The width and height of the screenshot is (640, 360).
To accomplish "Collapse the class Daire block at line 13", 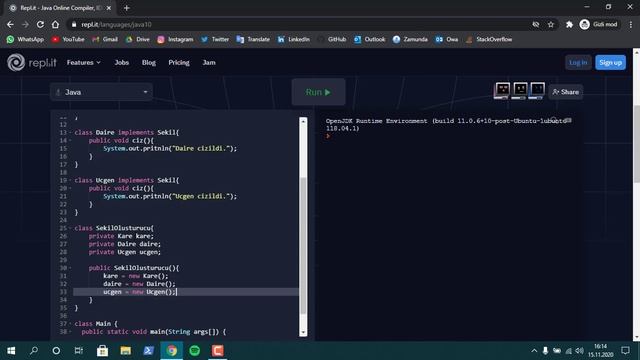I will click(x=70, y=133).
